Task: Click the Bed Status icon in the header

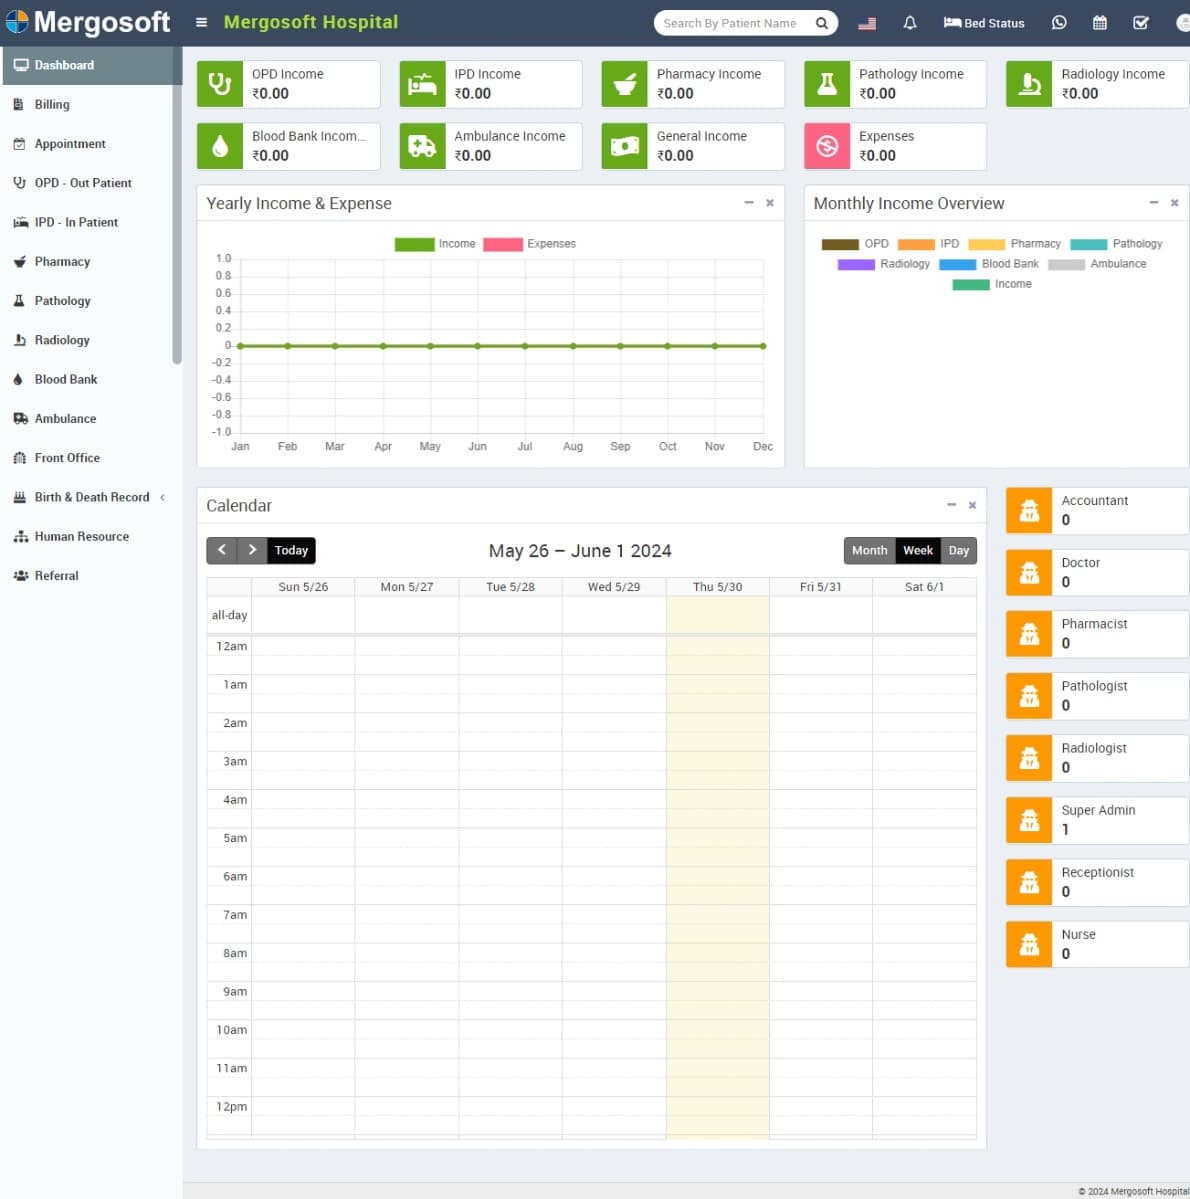Action: [983, 23]
